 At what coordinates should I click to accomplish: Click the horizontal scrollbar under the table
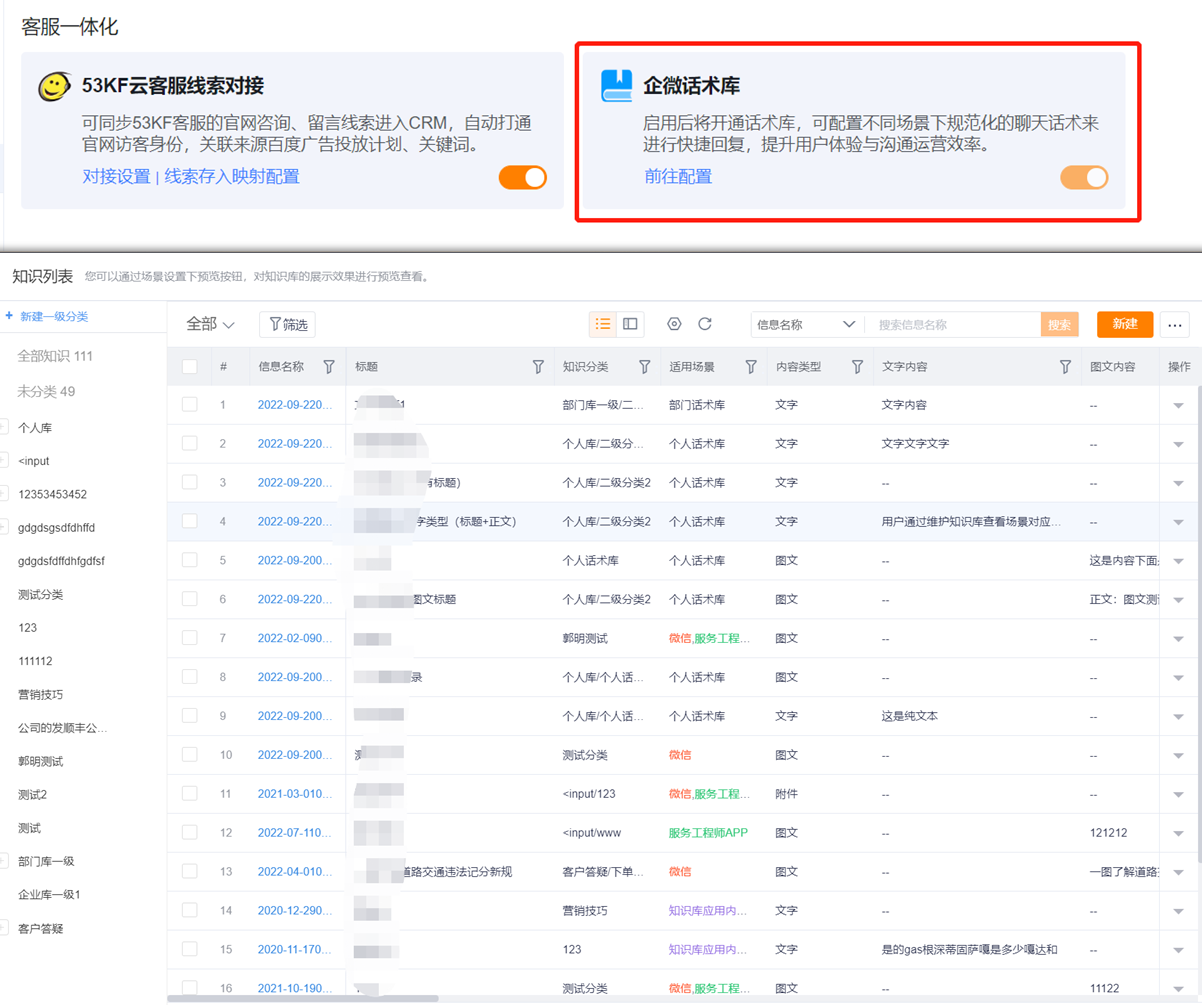pyautogui.click(x=303, y=998)
